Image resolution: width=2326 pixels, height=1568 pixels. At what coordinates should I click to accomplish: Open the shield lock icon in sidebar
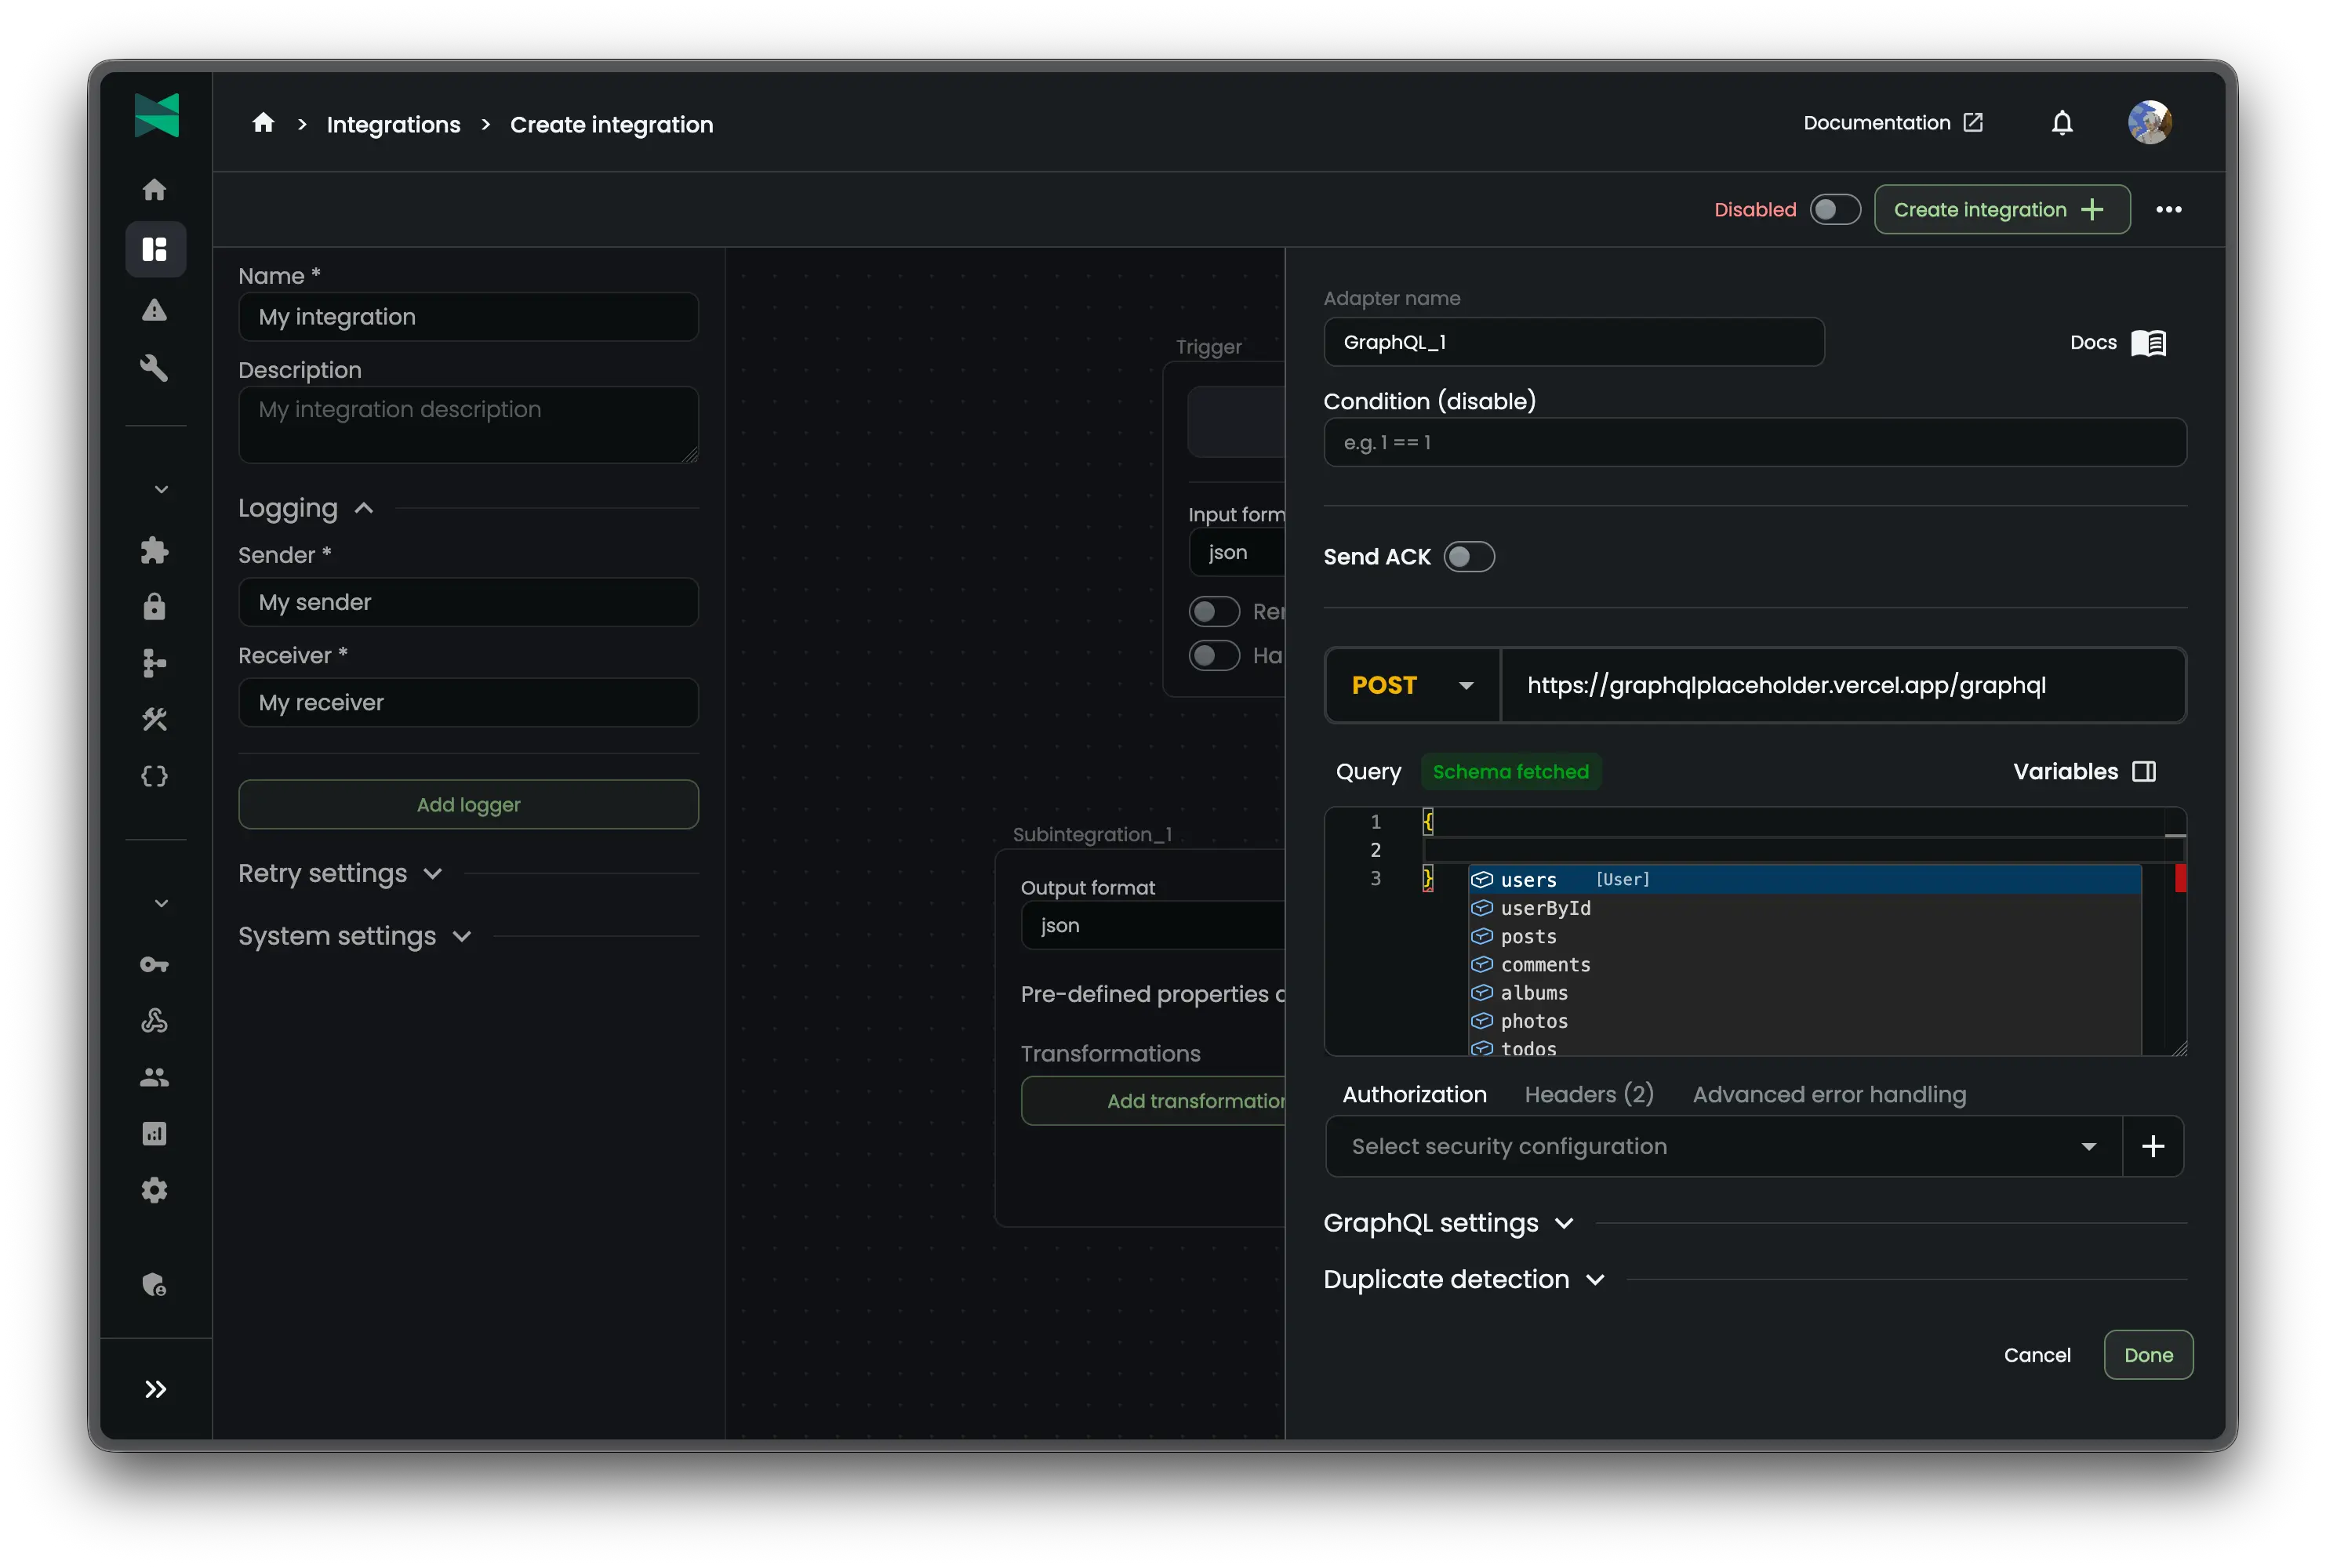(x=154, y=1285)
